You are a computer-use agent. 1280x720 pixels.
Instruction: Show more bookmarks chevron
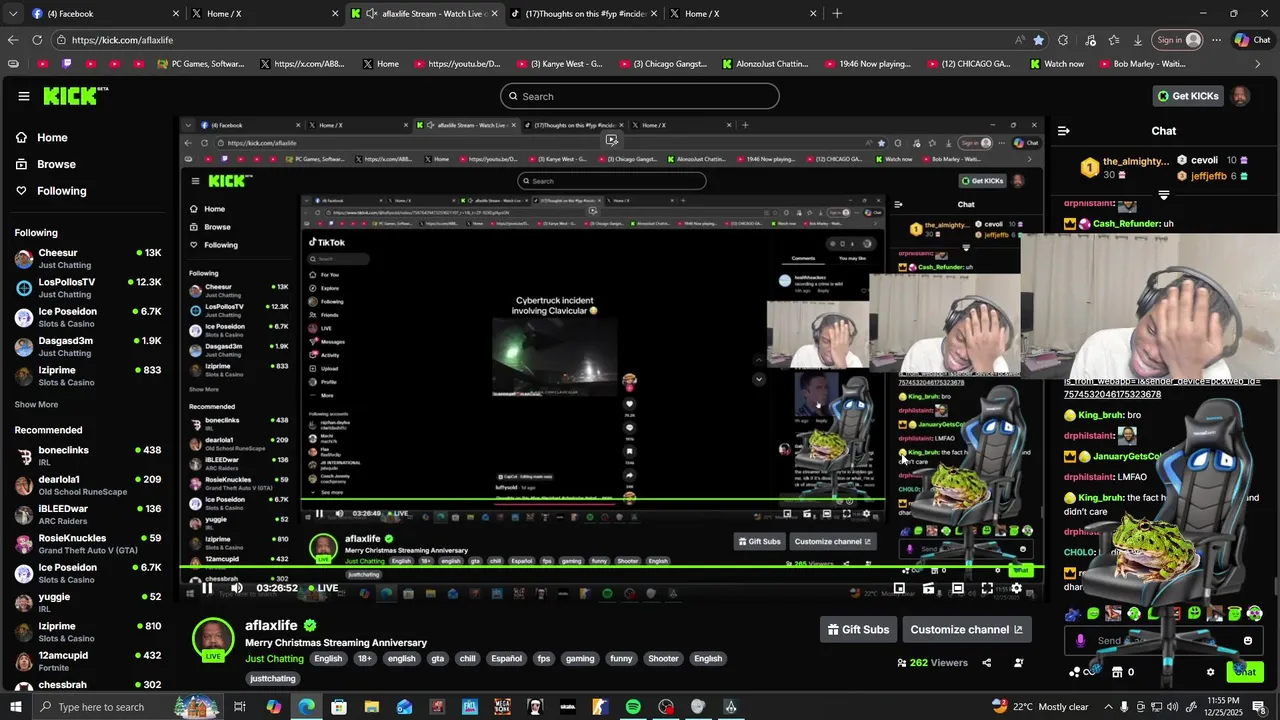[1258, 64]
